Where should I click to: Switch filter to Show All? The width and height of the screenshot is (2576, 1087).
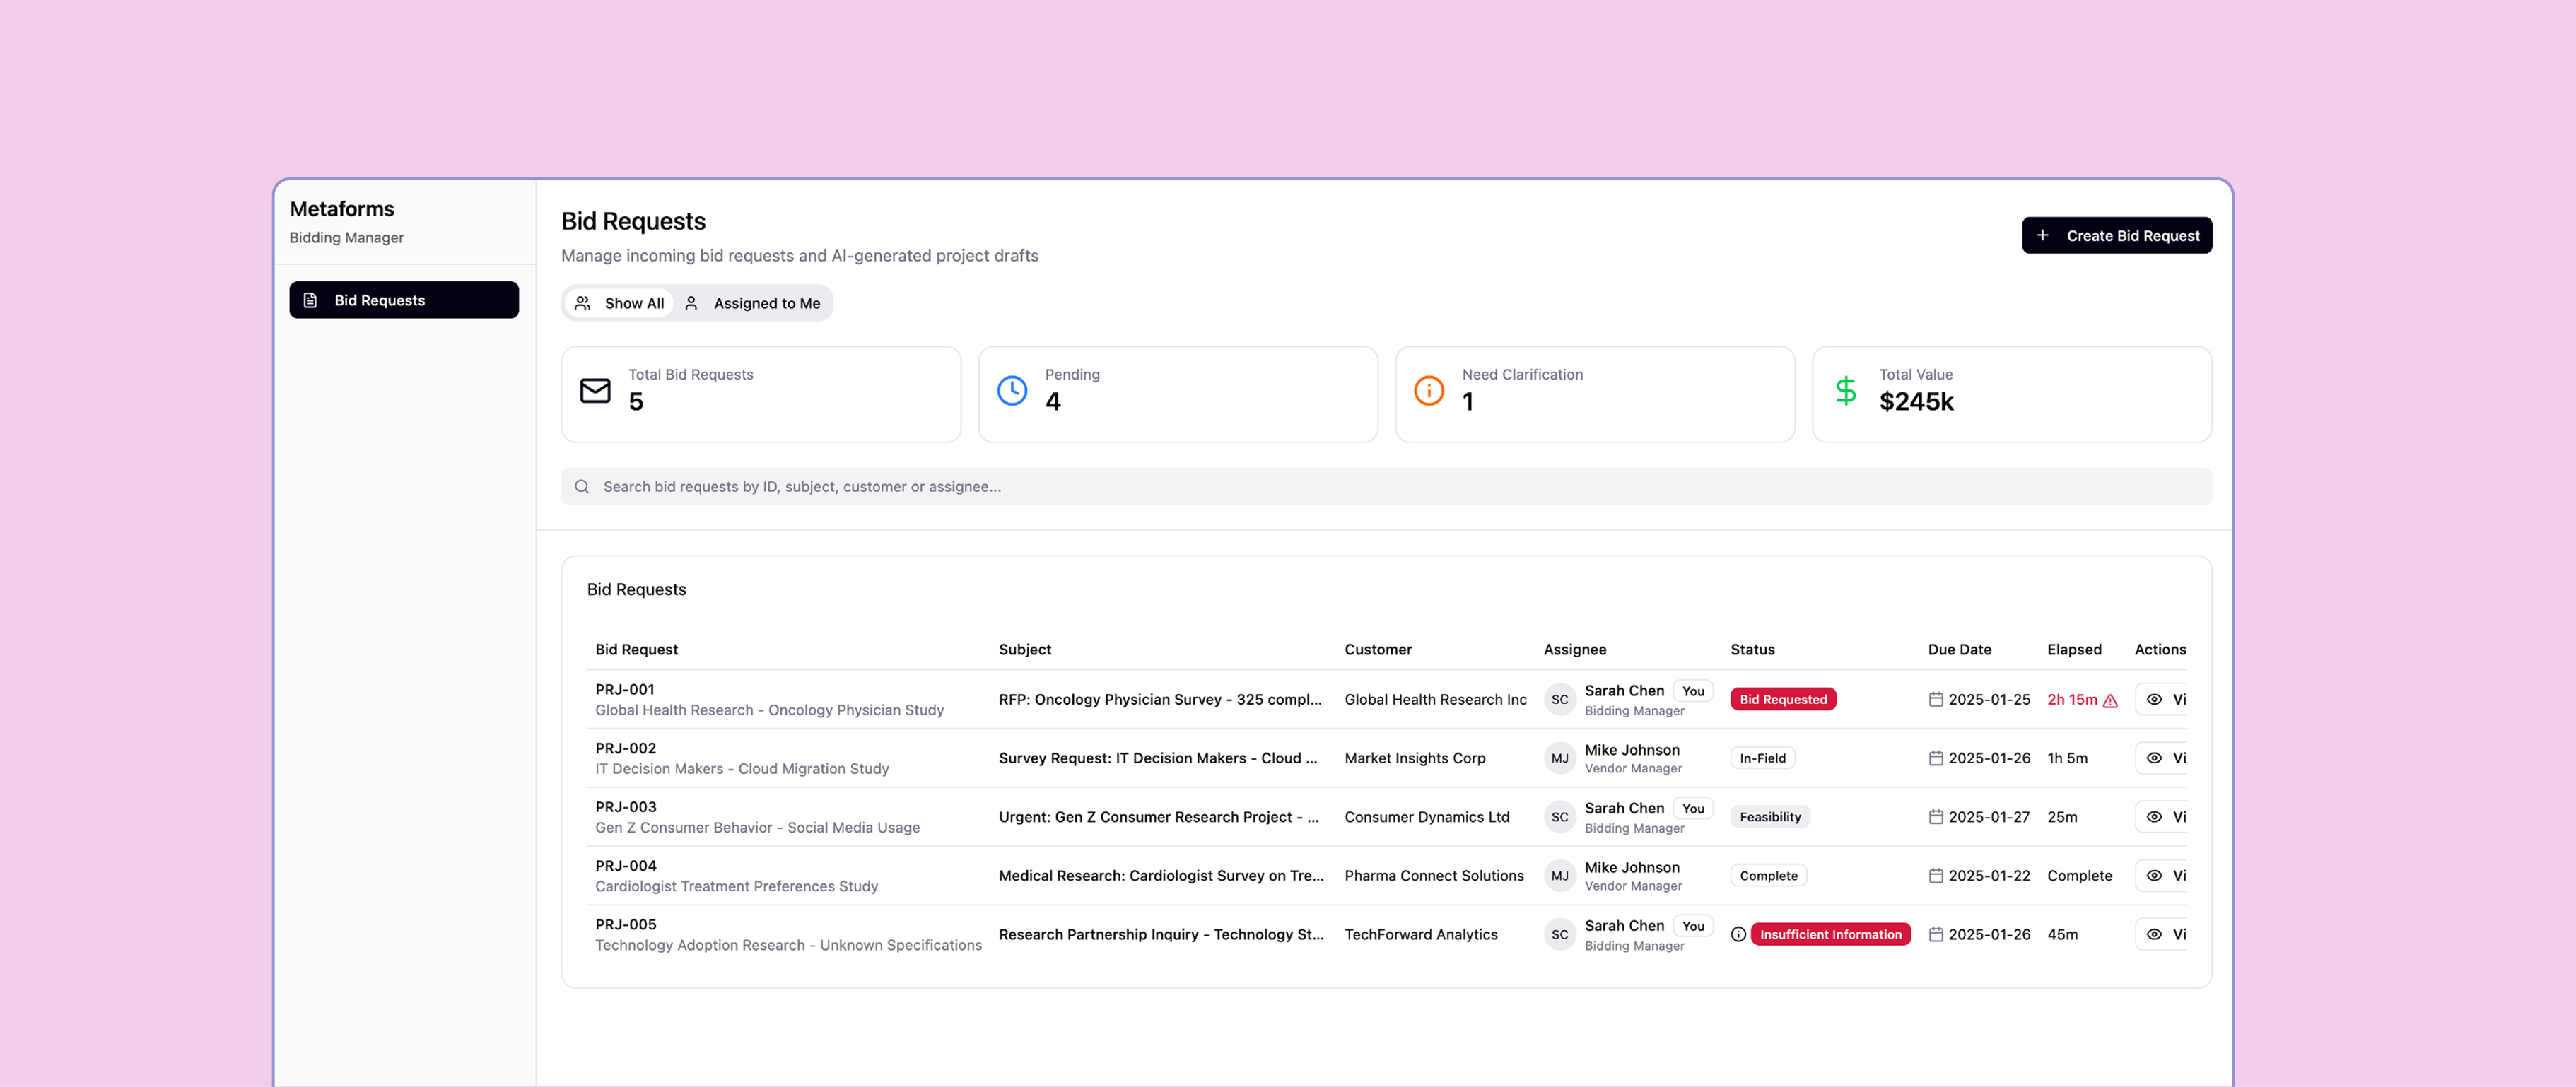click(620, 303)
